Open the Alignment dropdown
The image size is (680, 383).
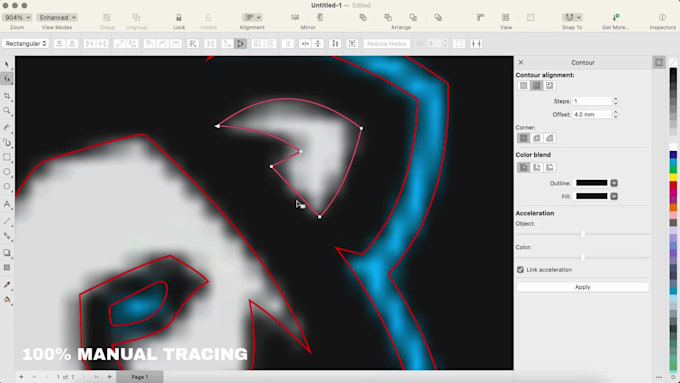[252, 17]
